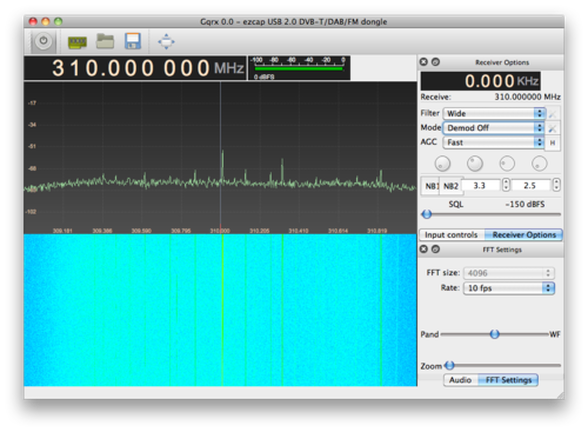Open the Rate dropdown showing 10 fps

508,288
